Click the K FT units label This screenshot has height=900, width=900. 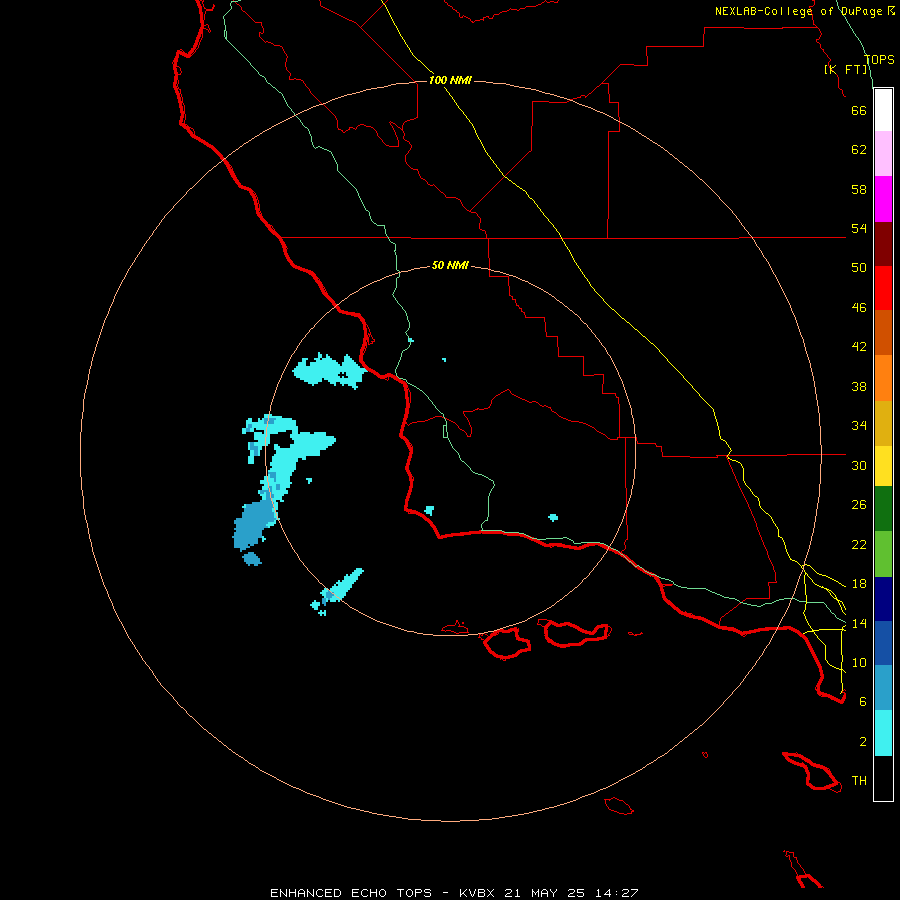[846, 69]
